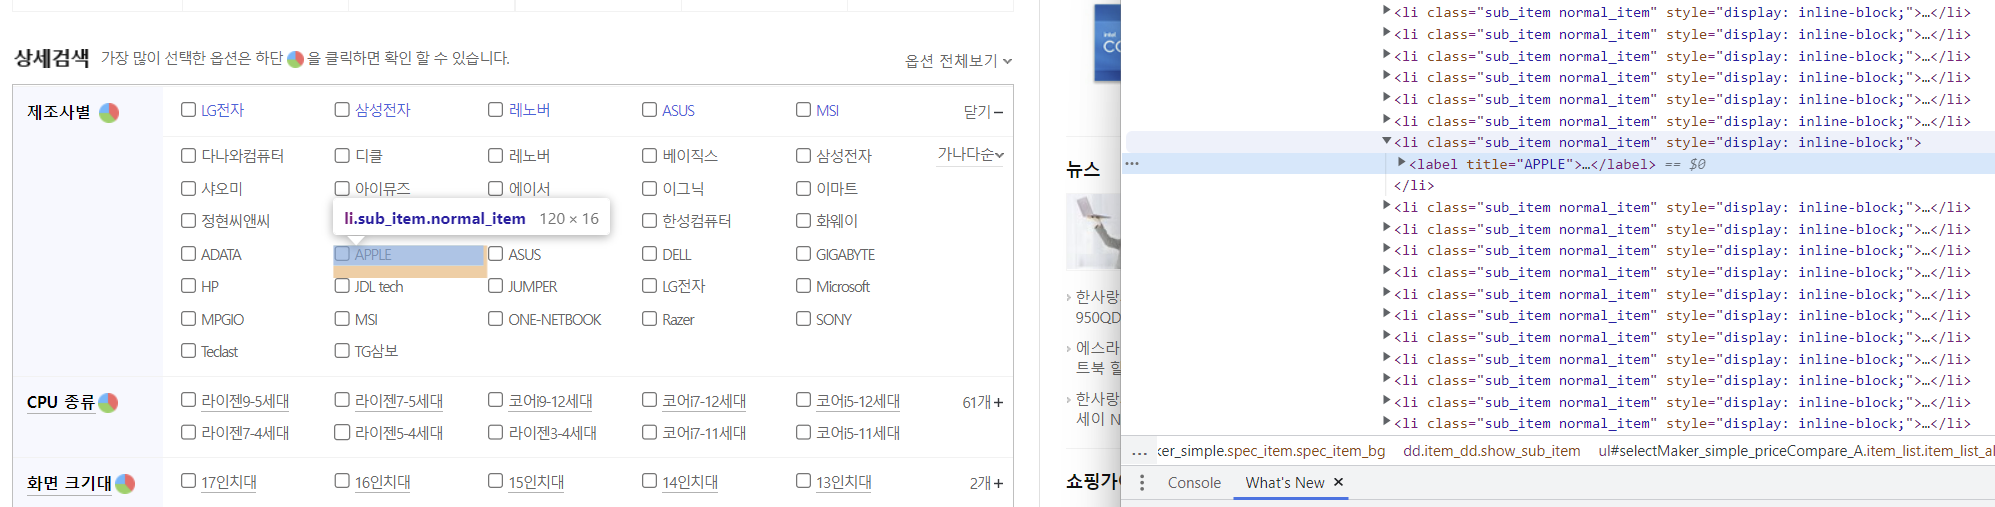Select the closing </li> line in Elements
Screen dimensions: 1995x507
(x=1414, y=185)
